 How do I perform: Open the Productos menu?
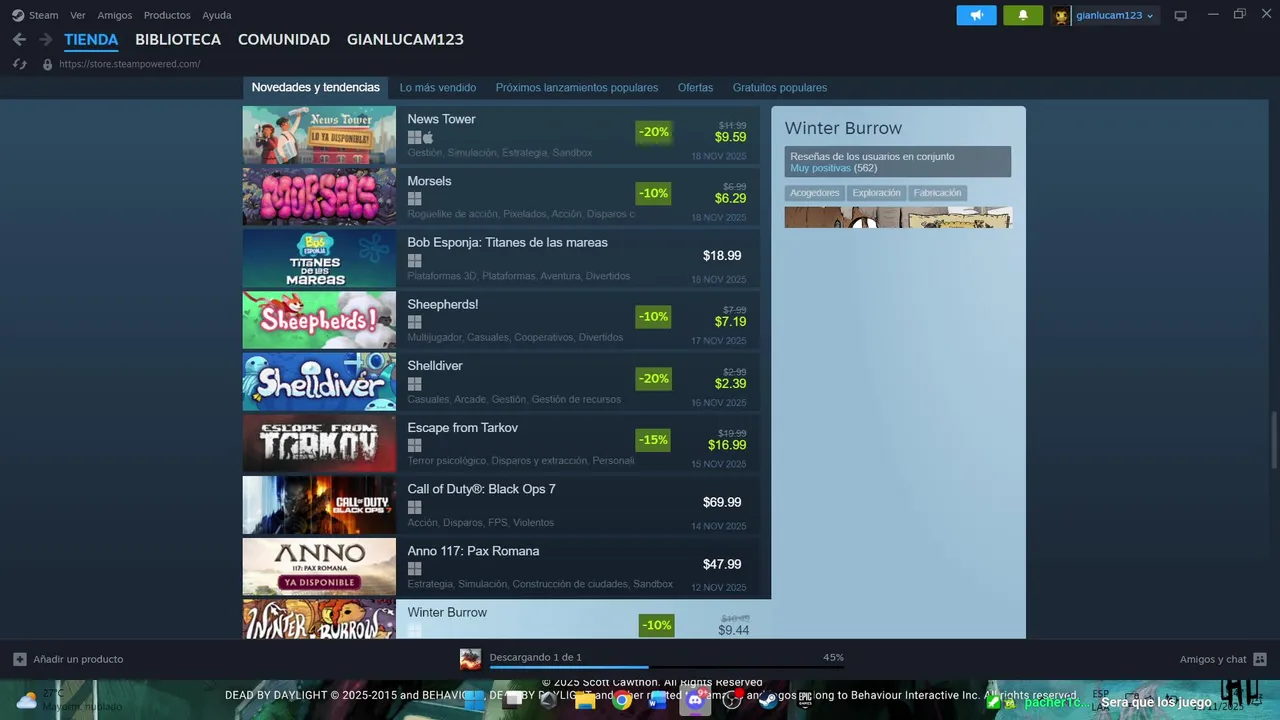click(x=167, y=15)
